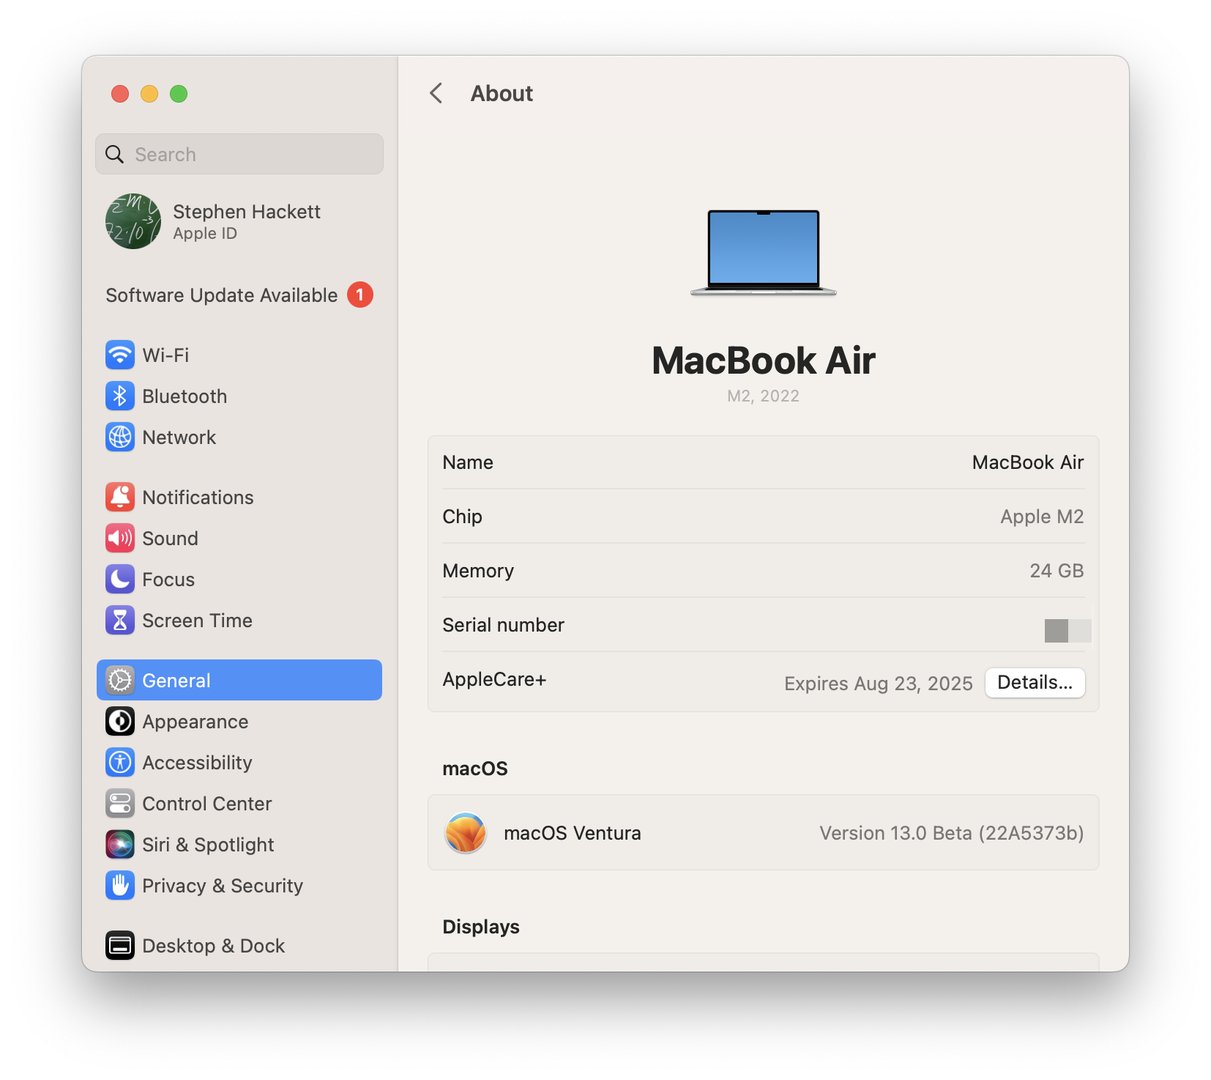This screenshot has width=1211, height=1080.
Task: Focus the Search field
Action: click(x=240, y=154)
